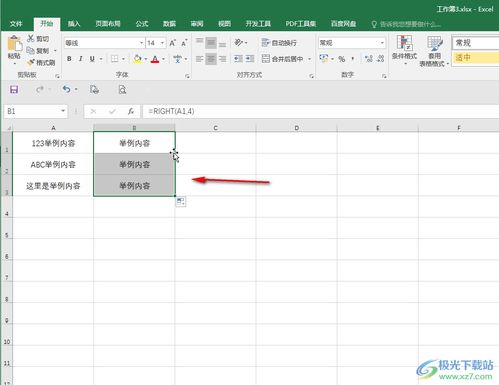Apply percent style format
The height and width of the screenshot is (385, 499).
coord(342,59)
